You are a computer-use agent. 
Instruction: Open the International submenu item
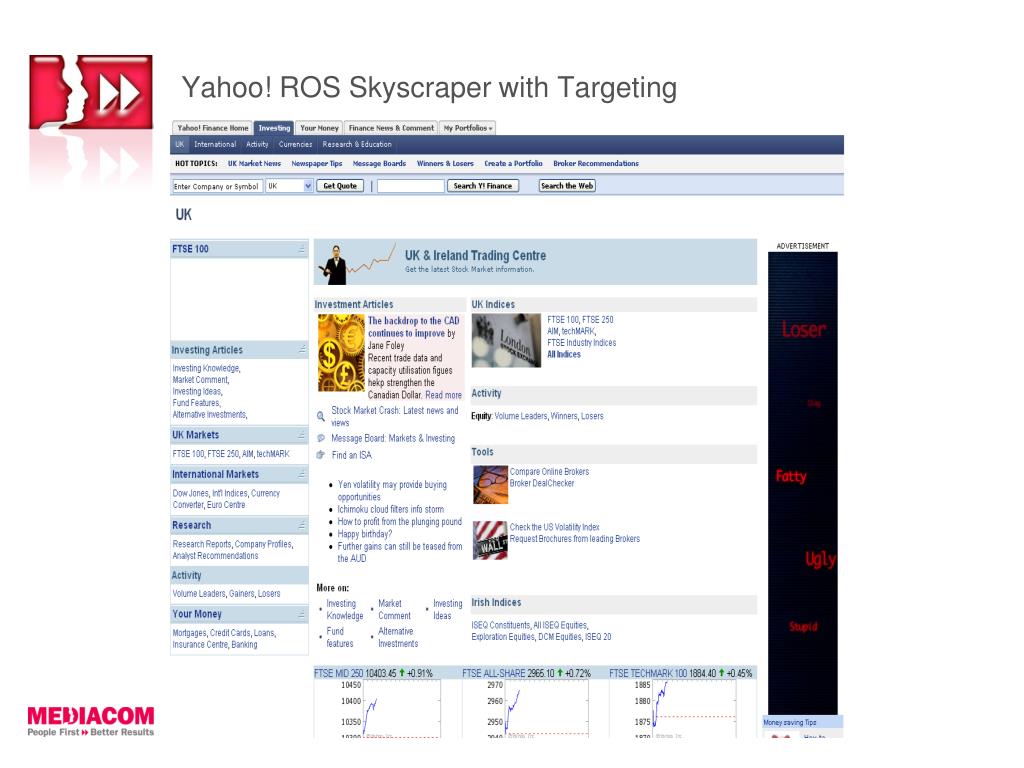215,144
